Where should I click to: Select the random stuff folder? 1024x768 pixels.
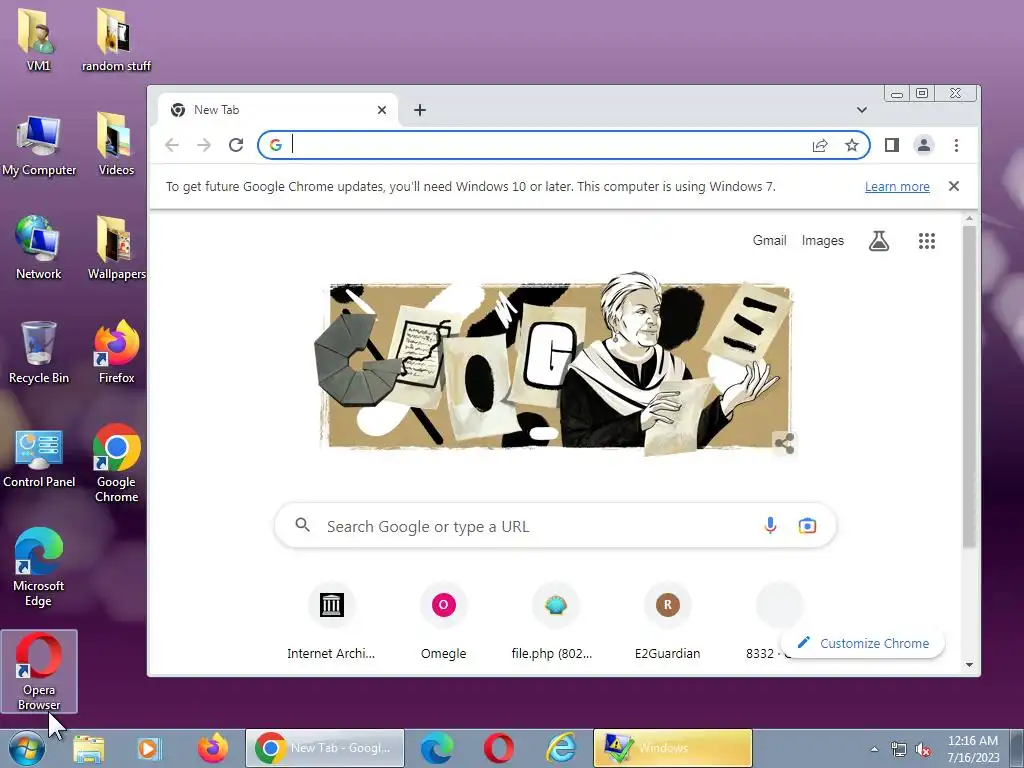tap(116, 39)
